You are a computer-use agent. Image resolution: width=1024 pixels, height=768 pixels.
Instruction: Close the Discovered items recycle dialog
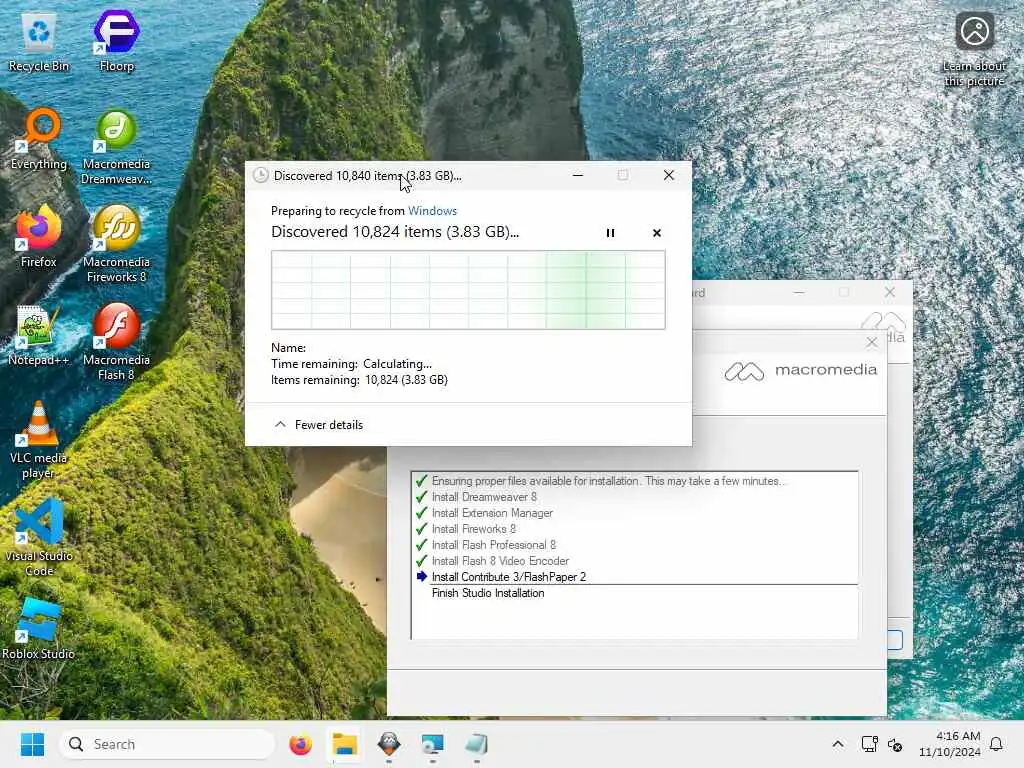click(669, 176)
